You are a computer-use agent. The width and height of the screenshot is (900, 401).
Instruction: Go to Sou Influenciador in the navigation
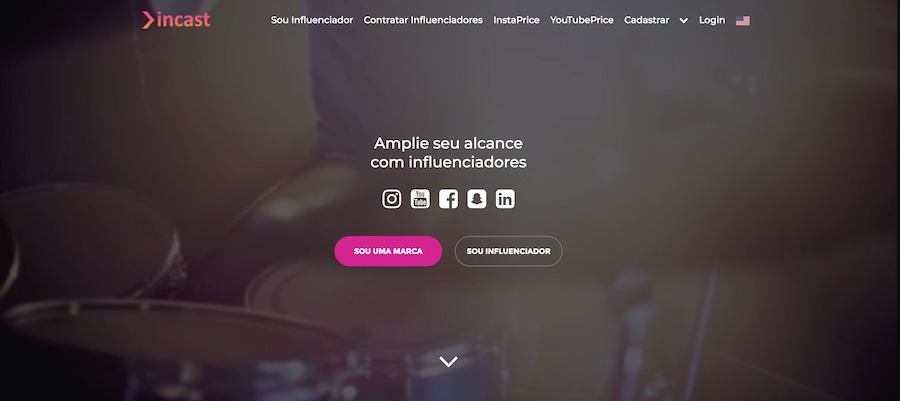pos(312,20)
